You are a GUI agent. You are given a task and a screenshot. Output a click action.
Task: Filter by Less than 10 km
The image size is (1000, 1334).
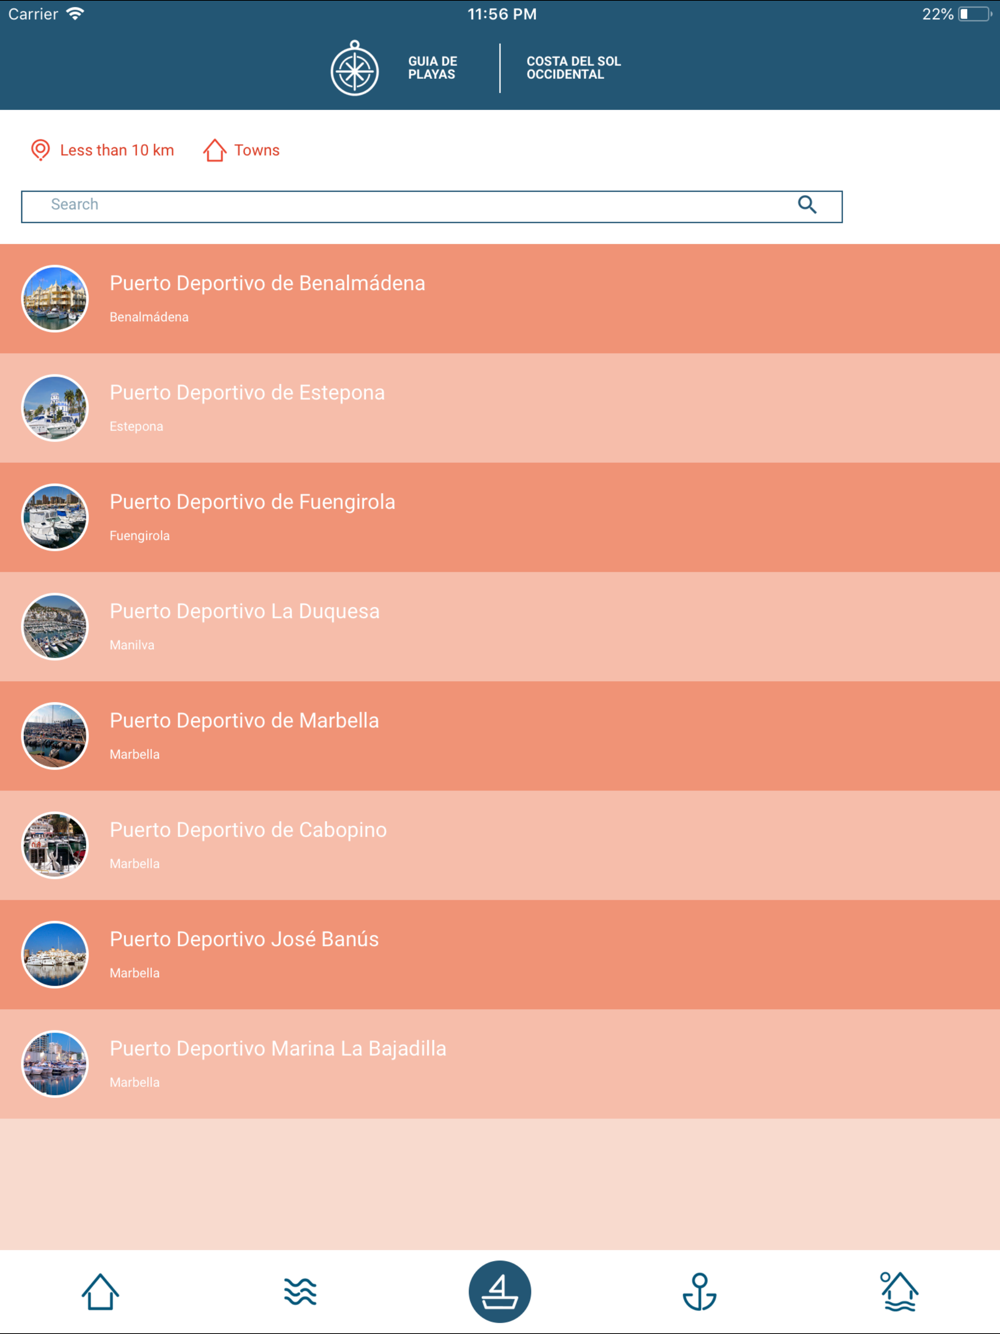click(x=117, y=150)
